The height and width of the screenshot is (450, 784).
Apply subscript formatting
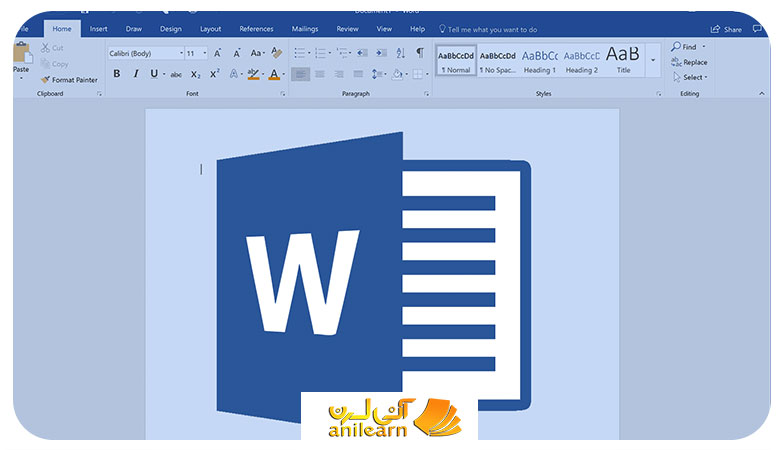pyautogui.click(x=196, y=74)
